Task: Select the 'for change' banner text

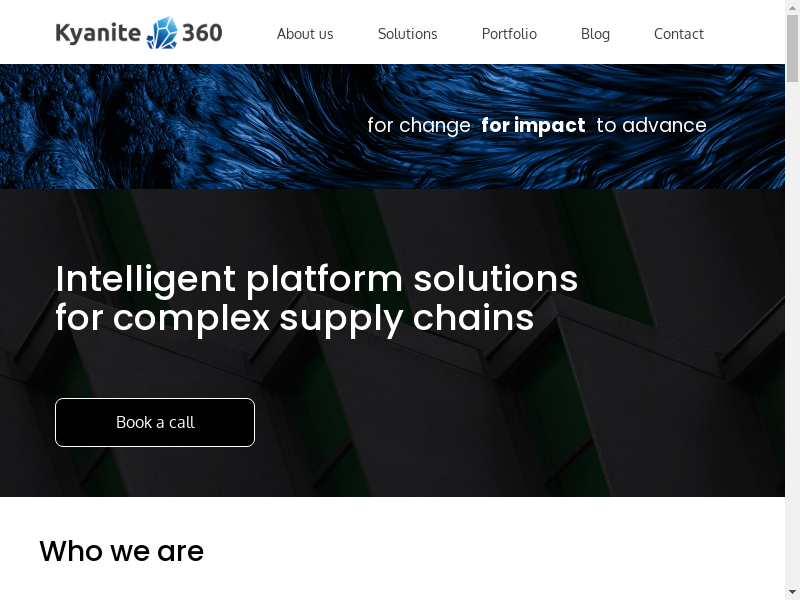Action: [x=419, y=126]
